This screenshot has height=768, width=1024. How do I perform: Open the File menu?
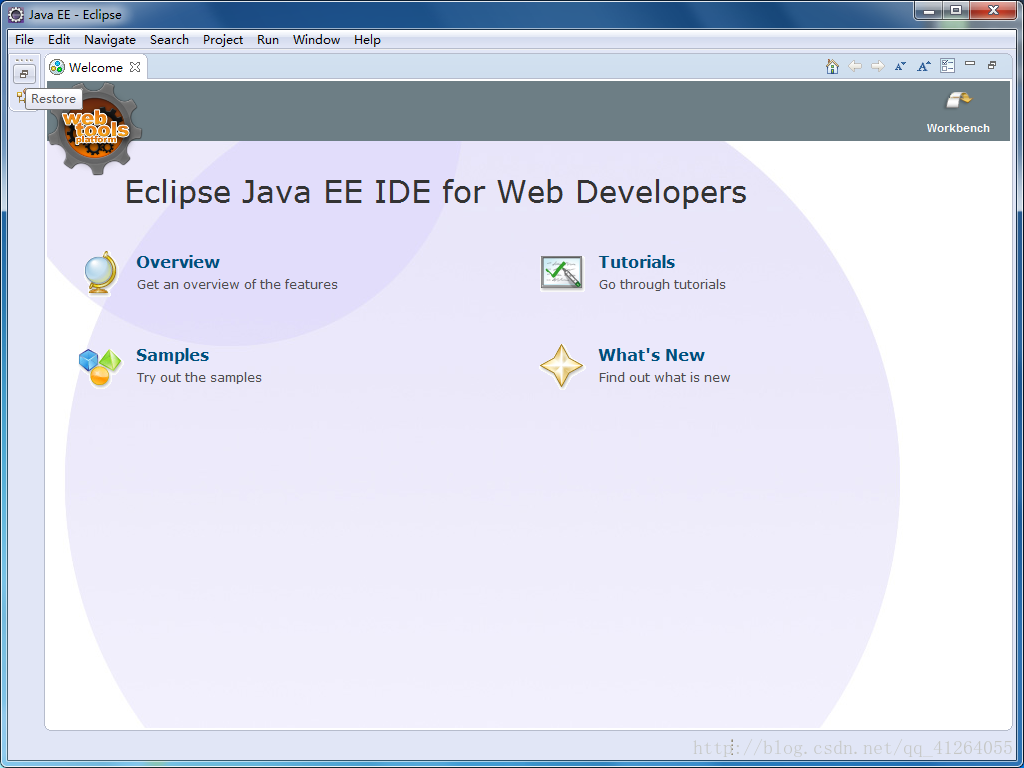[24, 40]
